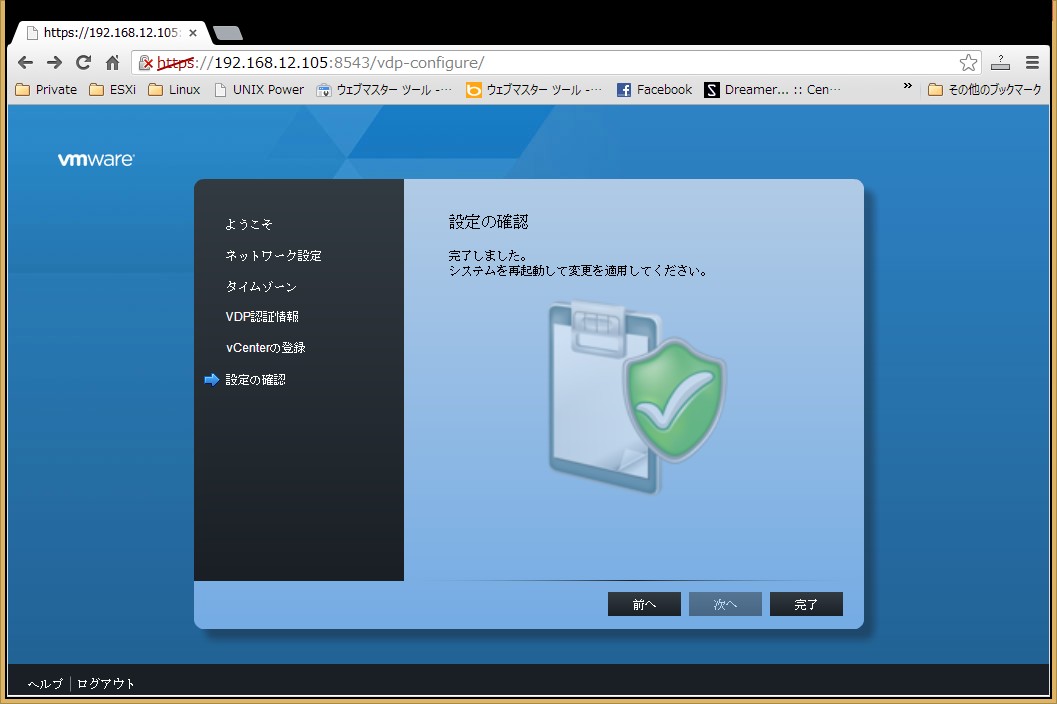
Task: Select the ネットワーク設定 wizard step
Action: tap(273, 256)
